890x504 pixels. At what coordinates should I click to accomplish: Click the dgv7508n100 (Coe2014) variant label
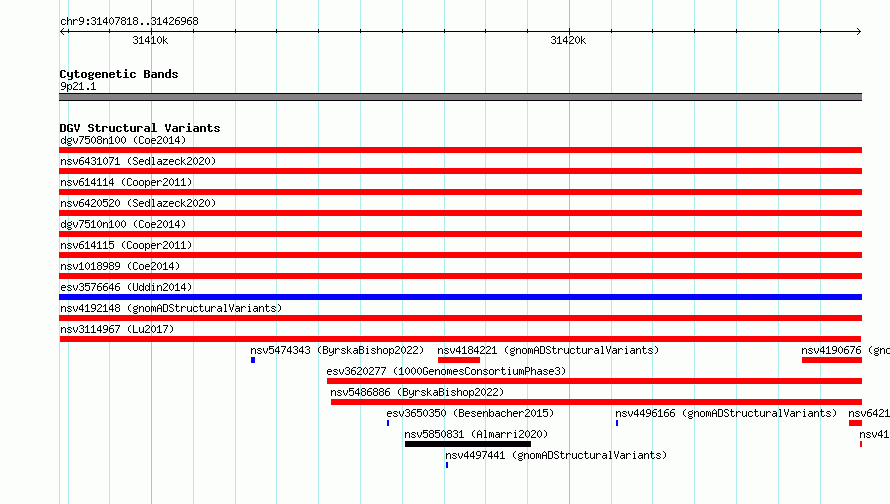(123, 140)
